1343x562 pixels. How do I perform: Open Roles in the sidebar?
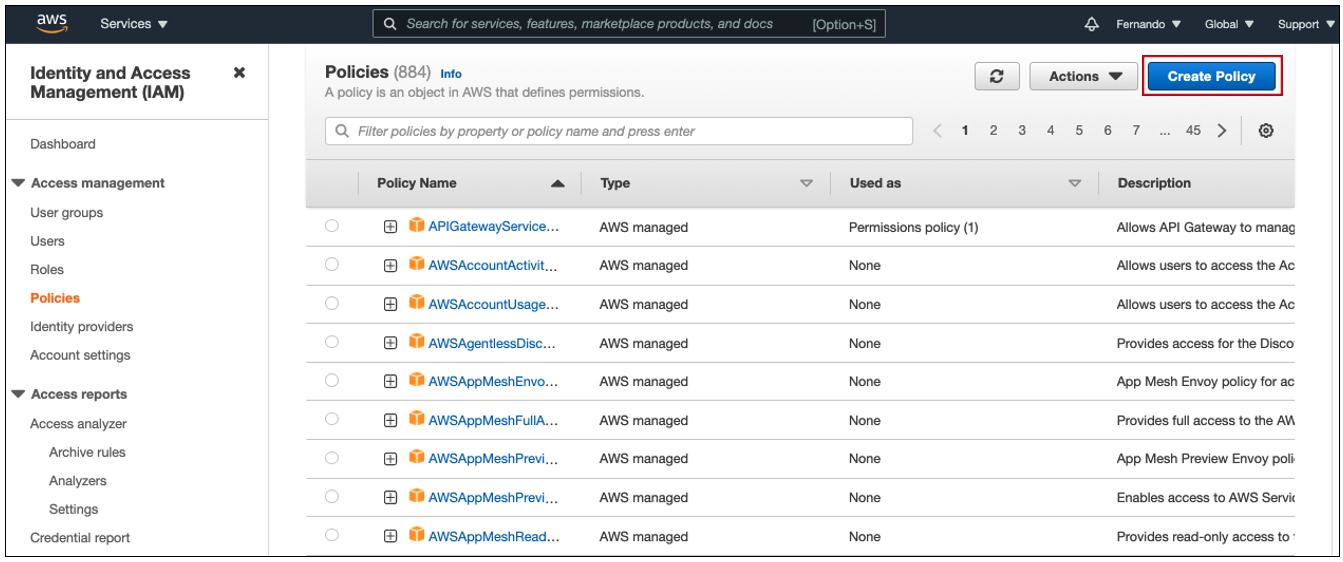[47, 270]
